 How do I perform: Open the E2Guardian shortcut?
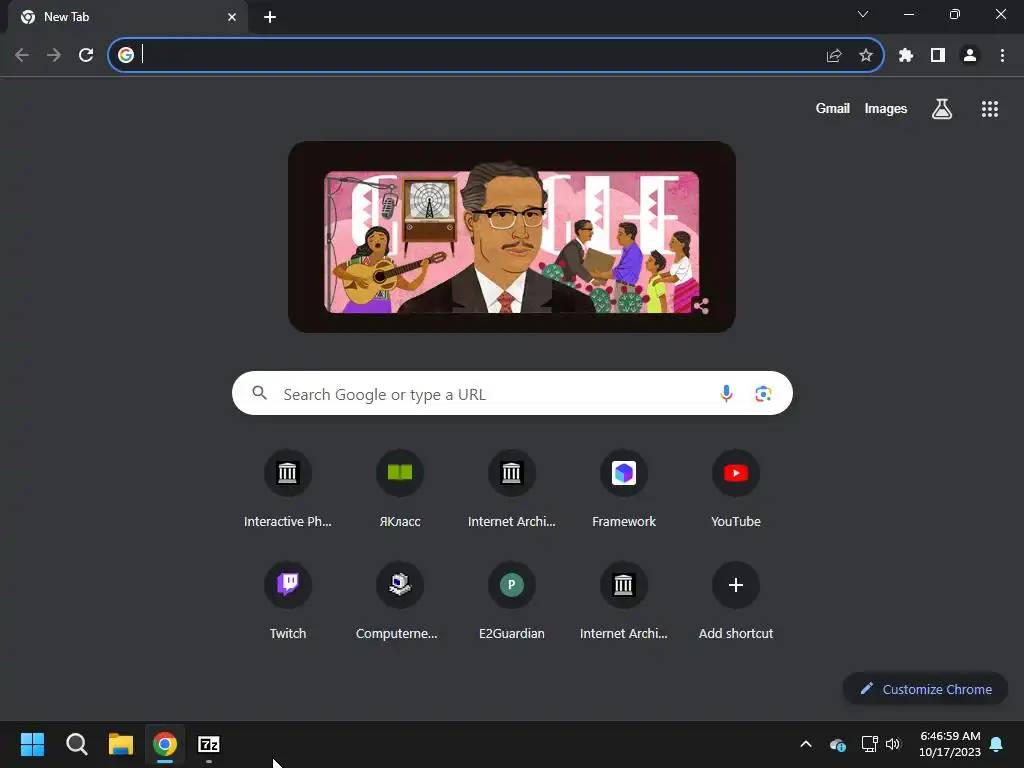[x=511, y=600]
